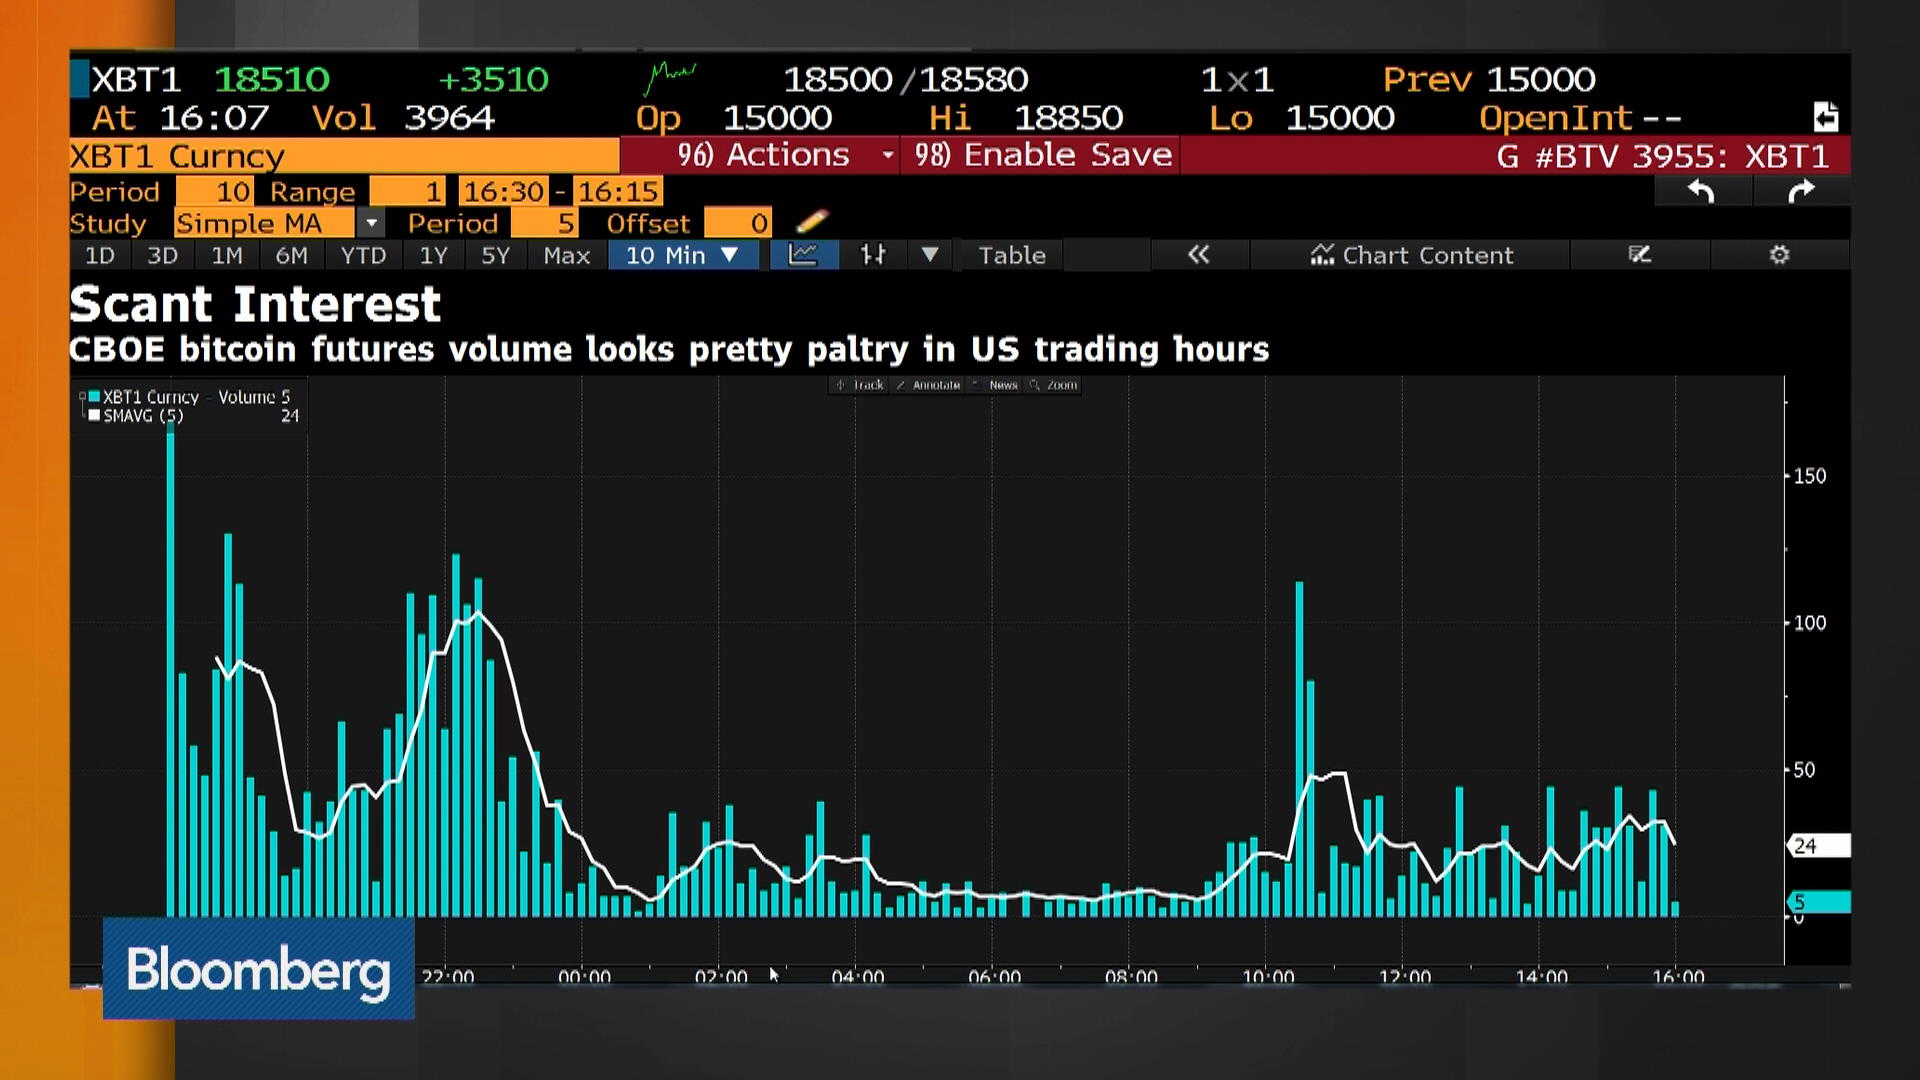
Task: Click the Vol 3964 value
Action: pos(449,118)
